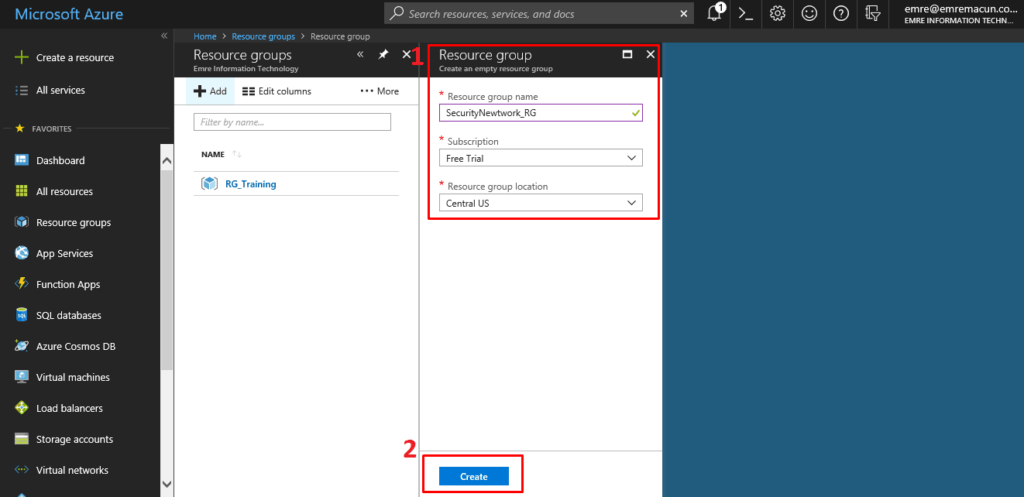This screenshot has width=1024, height=497.
Task: Click the All resources grid icon
Action: pos(22,191)
